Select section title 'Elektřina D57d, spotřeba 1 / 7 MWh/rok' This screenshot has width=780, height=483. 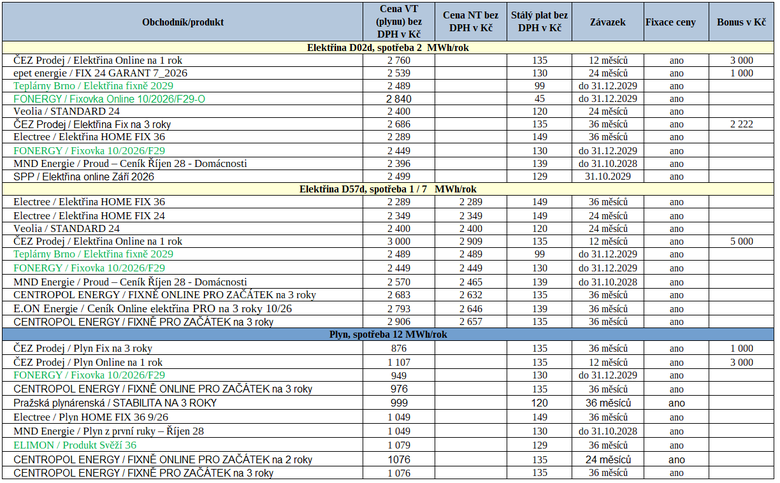pos(388,189)
